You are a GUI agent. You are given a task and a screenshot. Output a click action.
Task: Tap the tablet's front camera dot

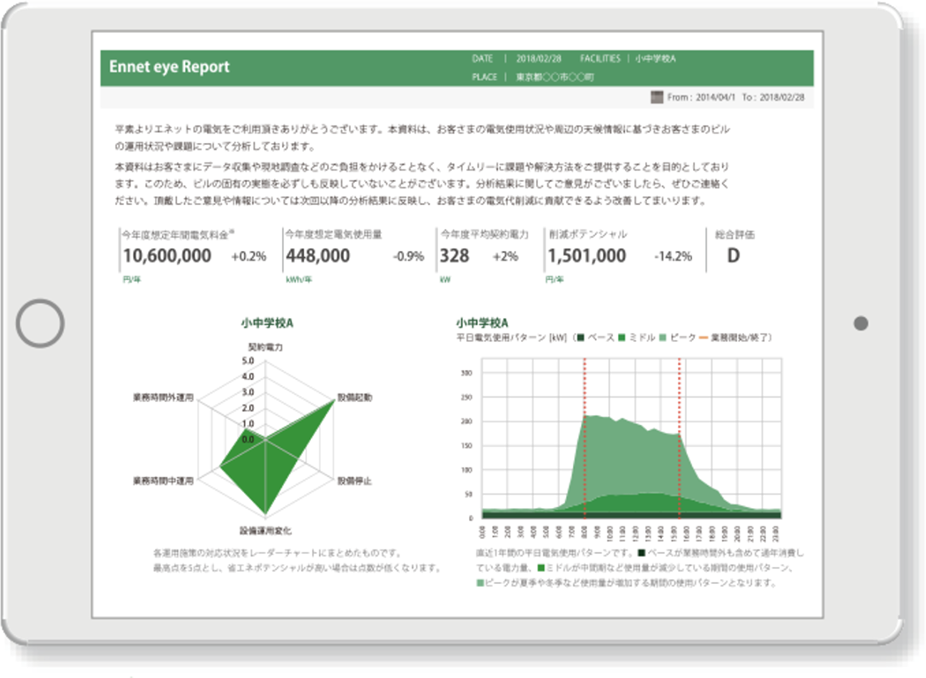(861, 323)
